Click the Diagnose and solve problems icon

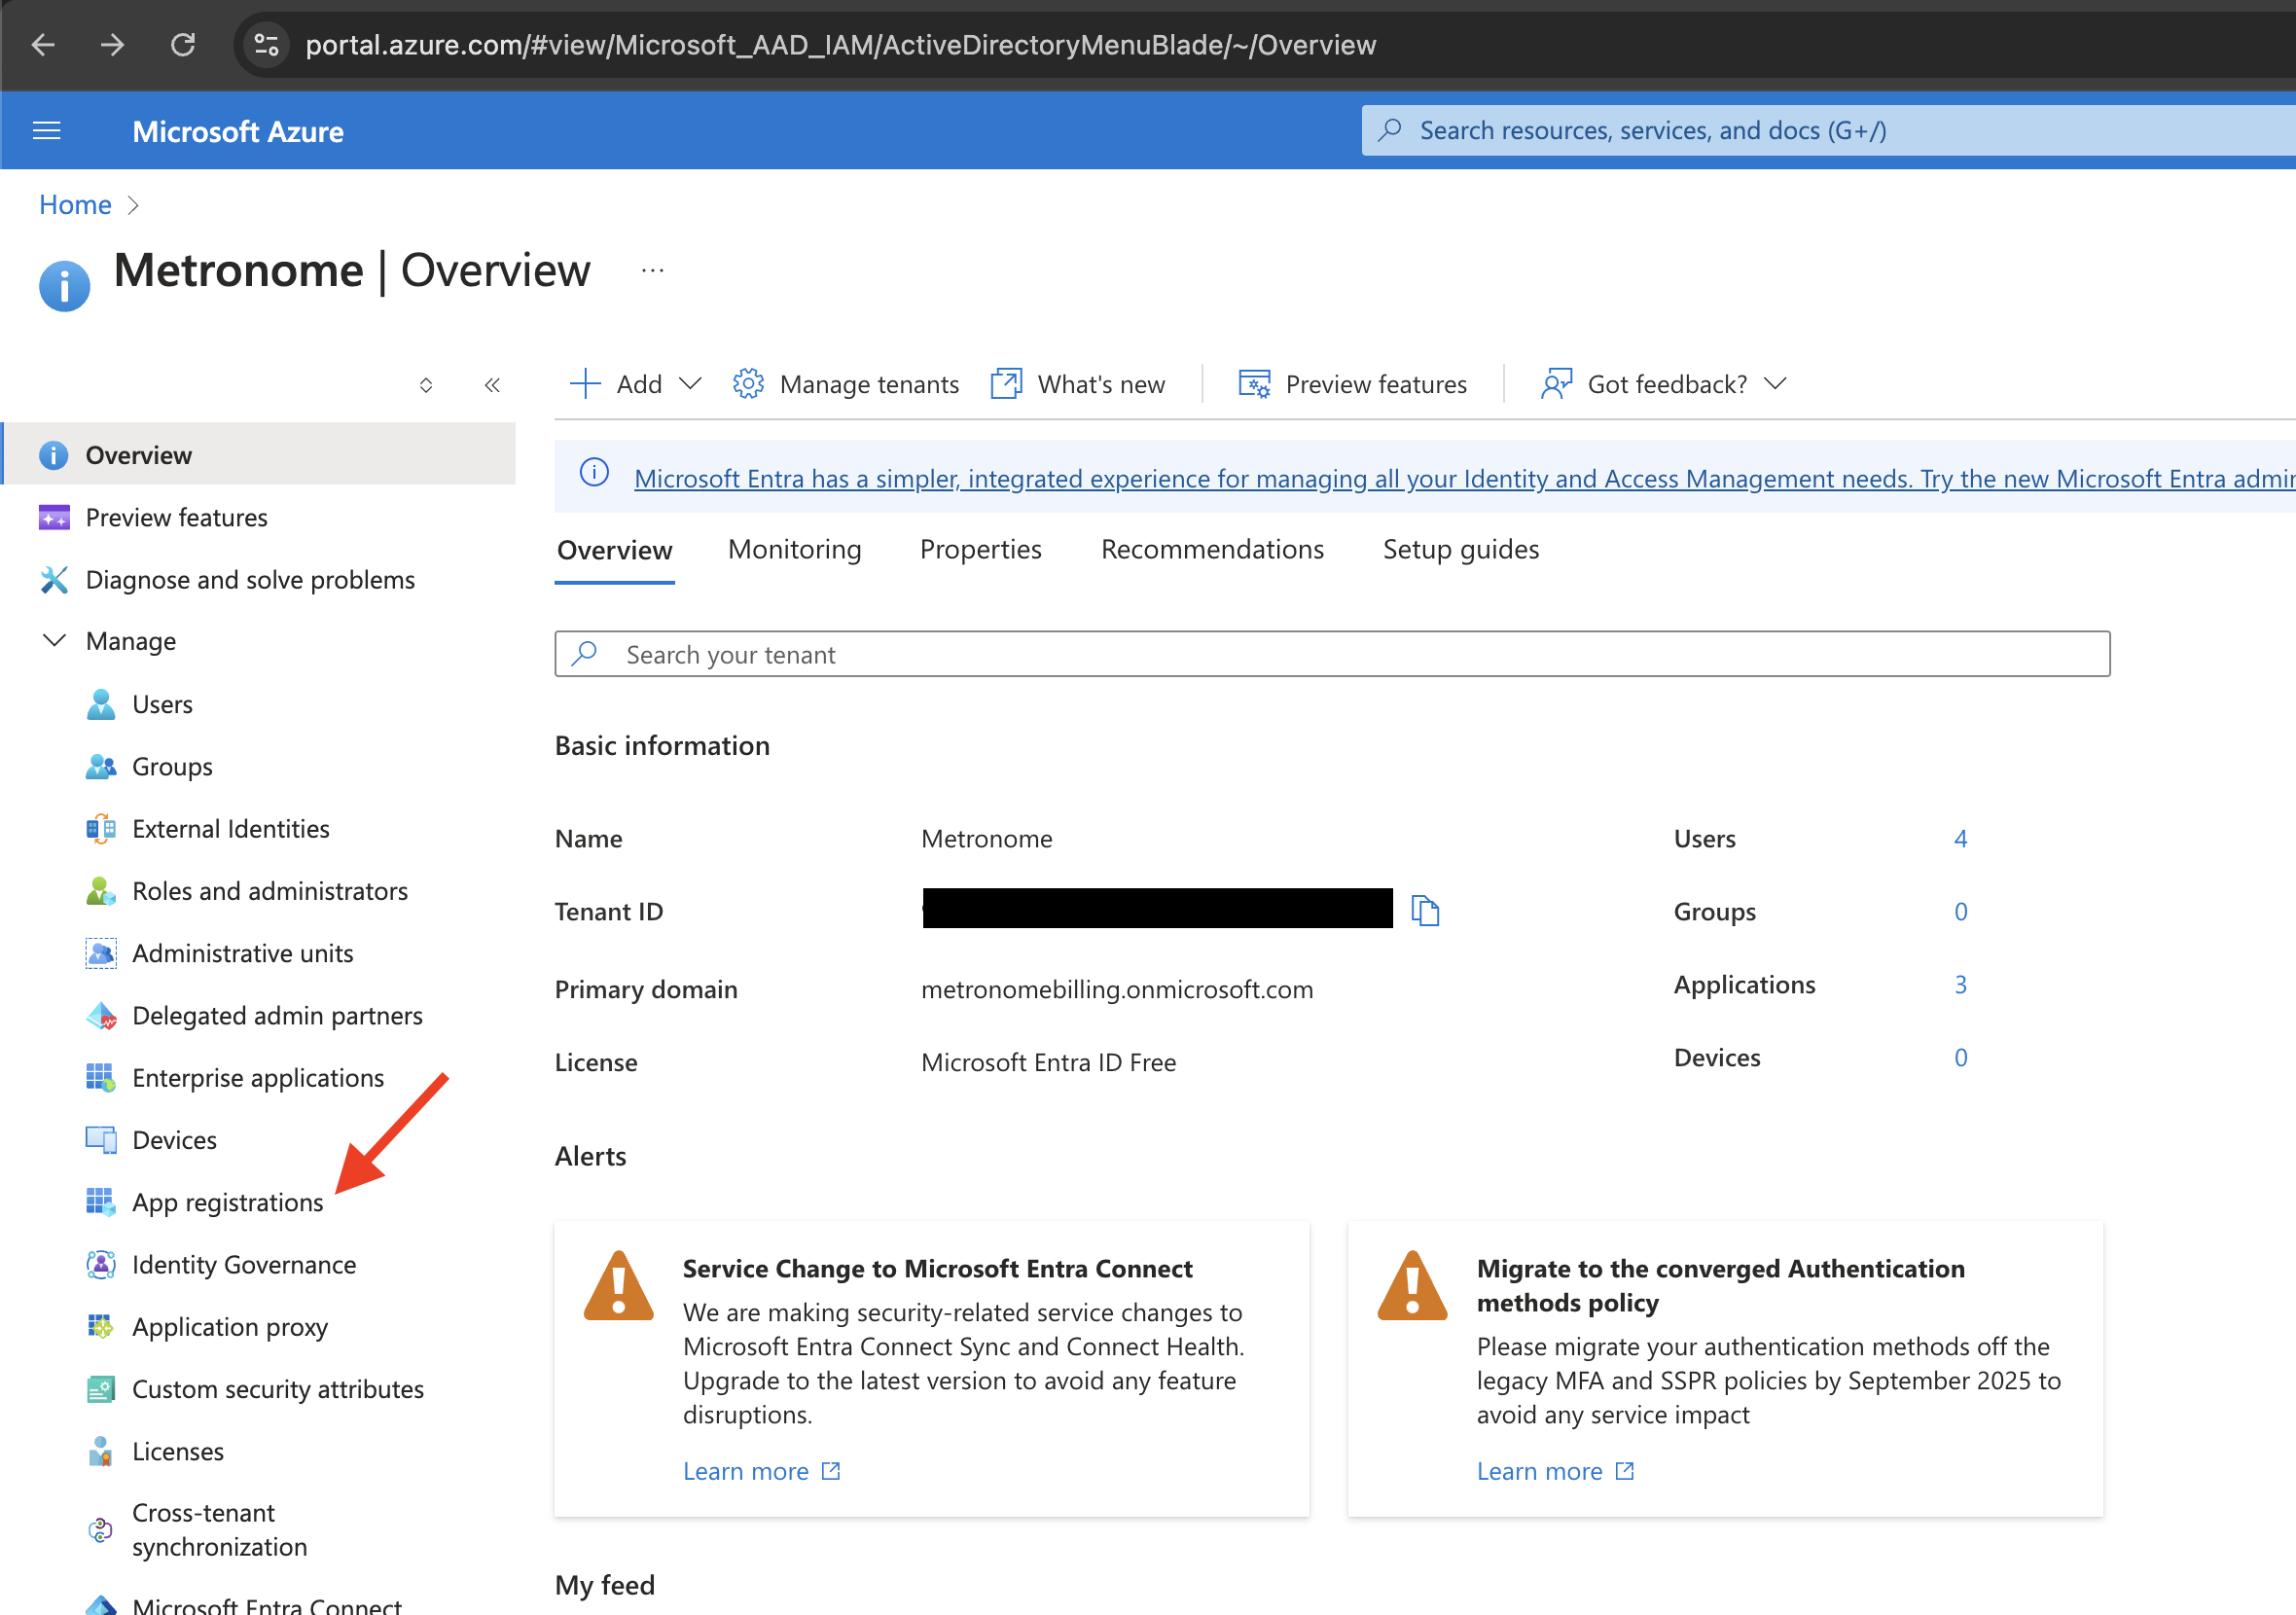tap(54, 579)
